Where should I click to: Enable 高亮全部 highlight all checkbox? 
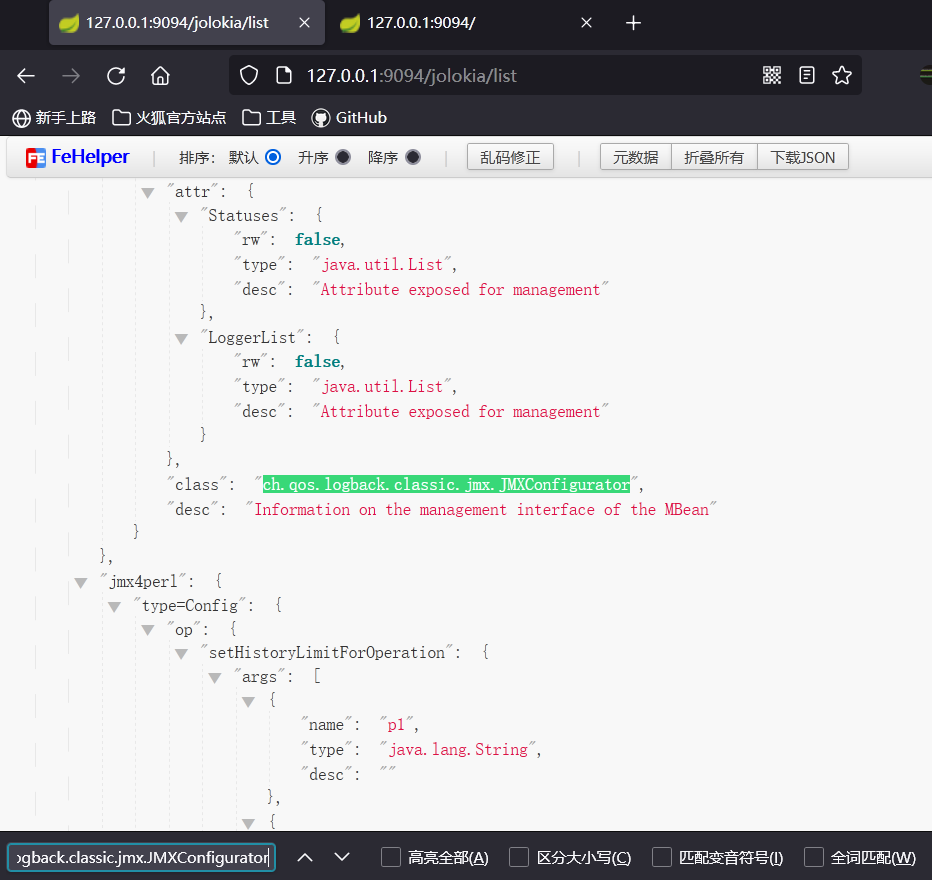(x=391, y=857)
